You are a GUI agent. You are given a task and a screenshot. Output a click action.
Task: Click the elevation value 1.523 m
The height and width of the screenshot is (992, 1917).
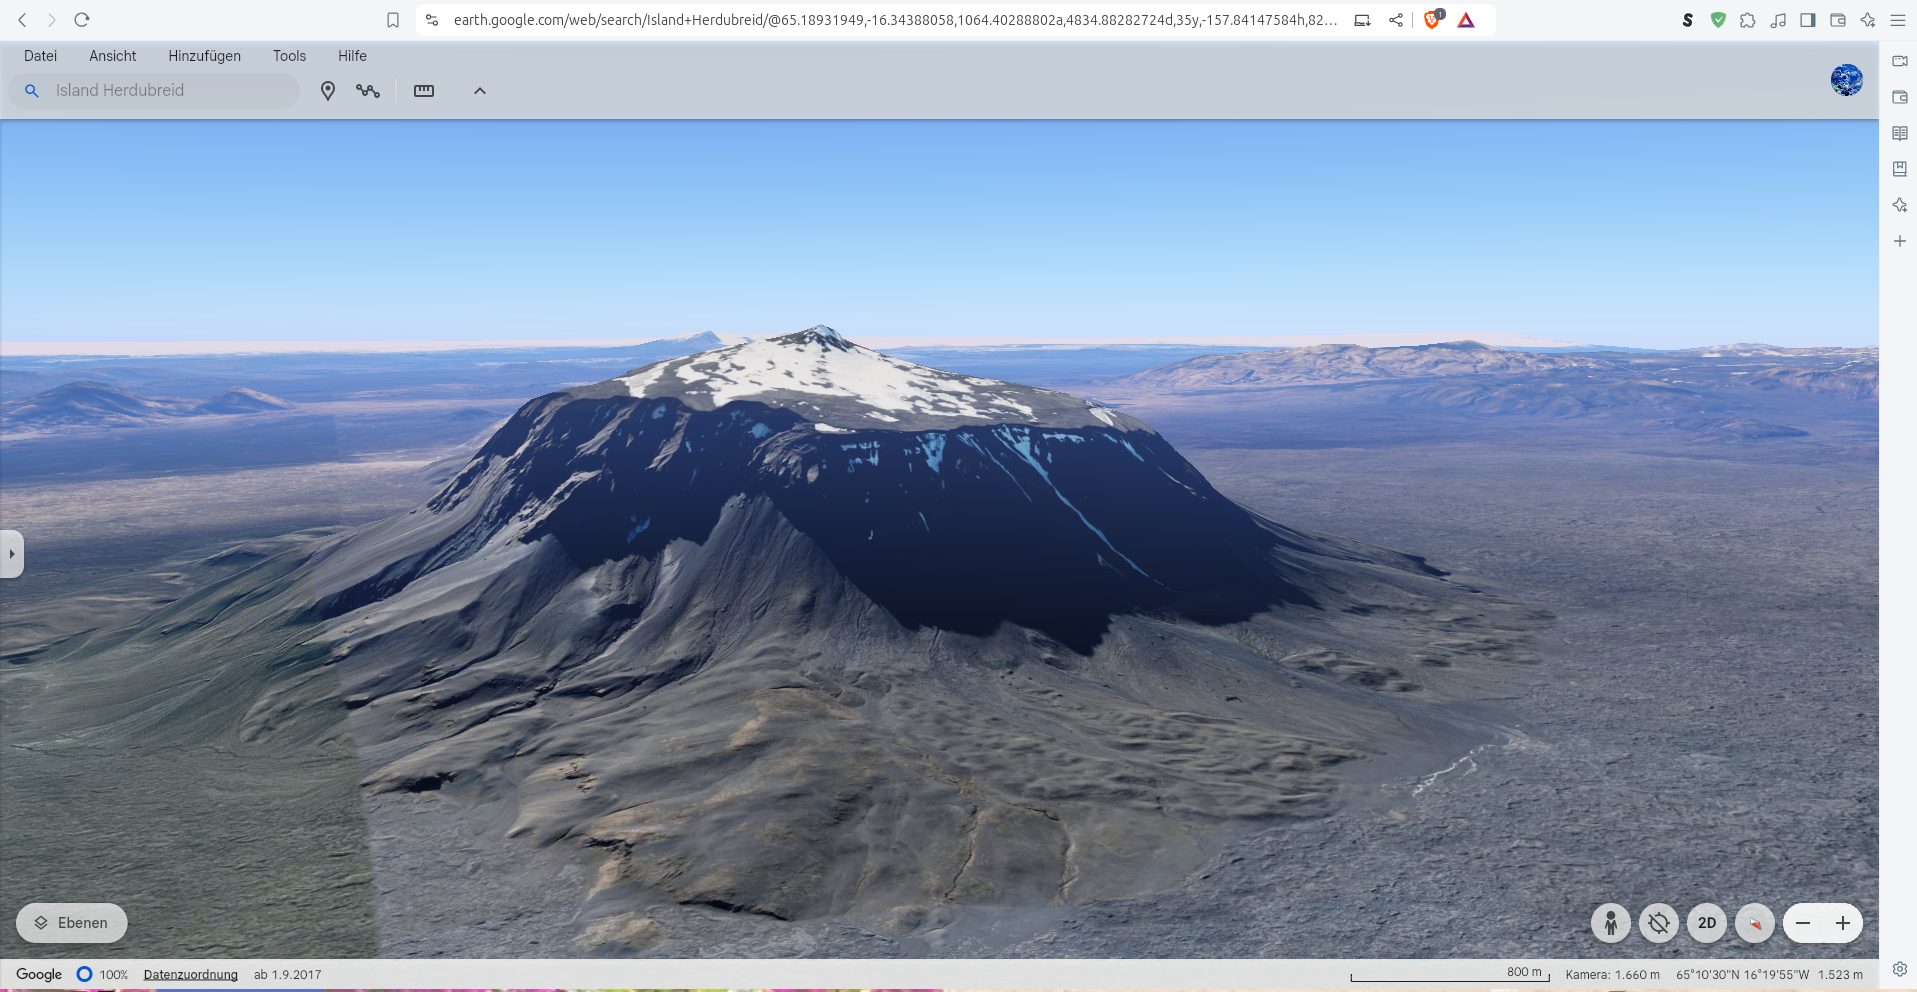click(1840, 975)
